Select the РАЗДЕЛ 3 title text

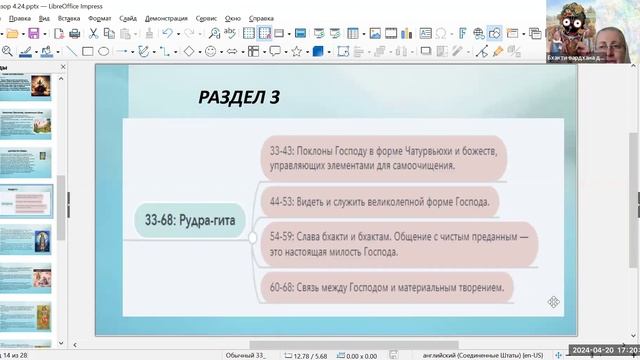point(239,98)
